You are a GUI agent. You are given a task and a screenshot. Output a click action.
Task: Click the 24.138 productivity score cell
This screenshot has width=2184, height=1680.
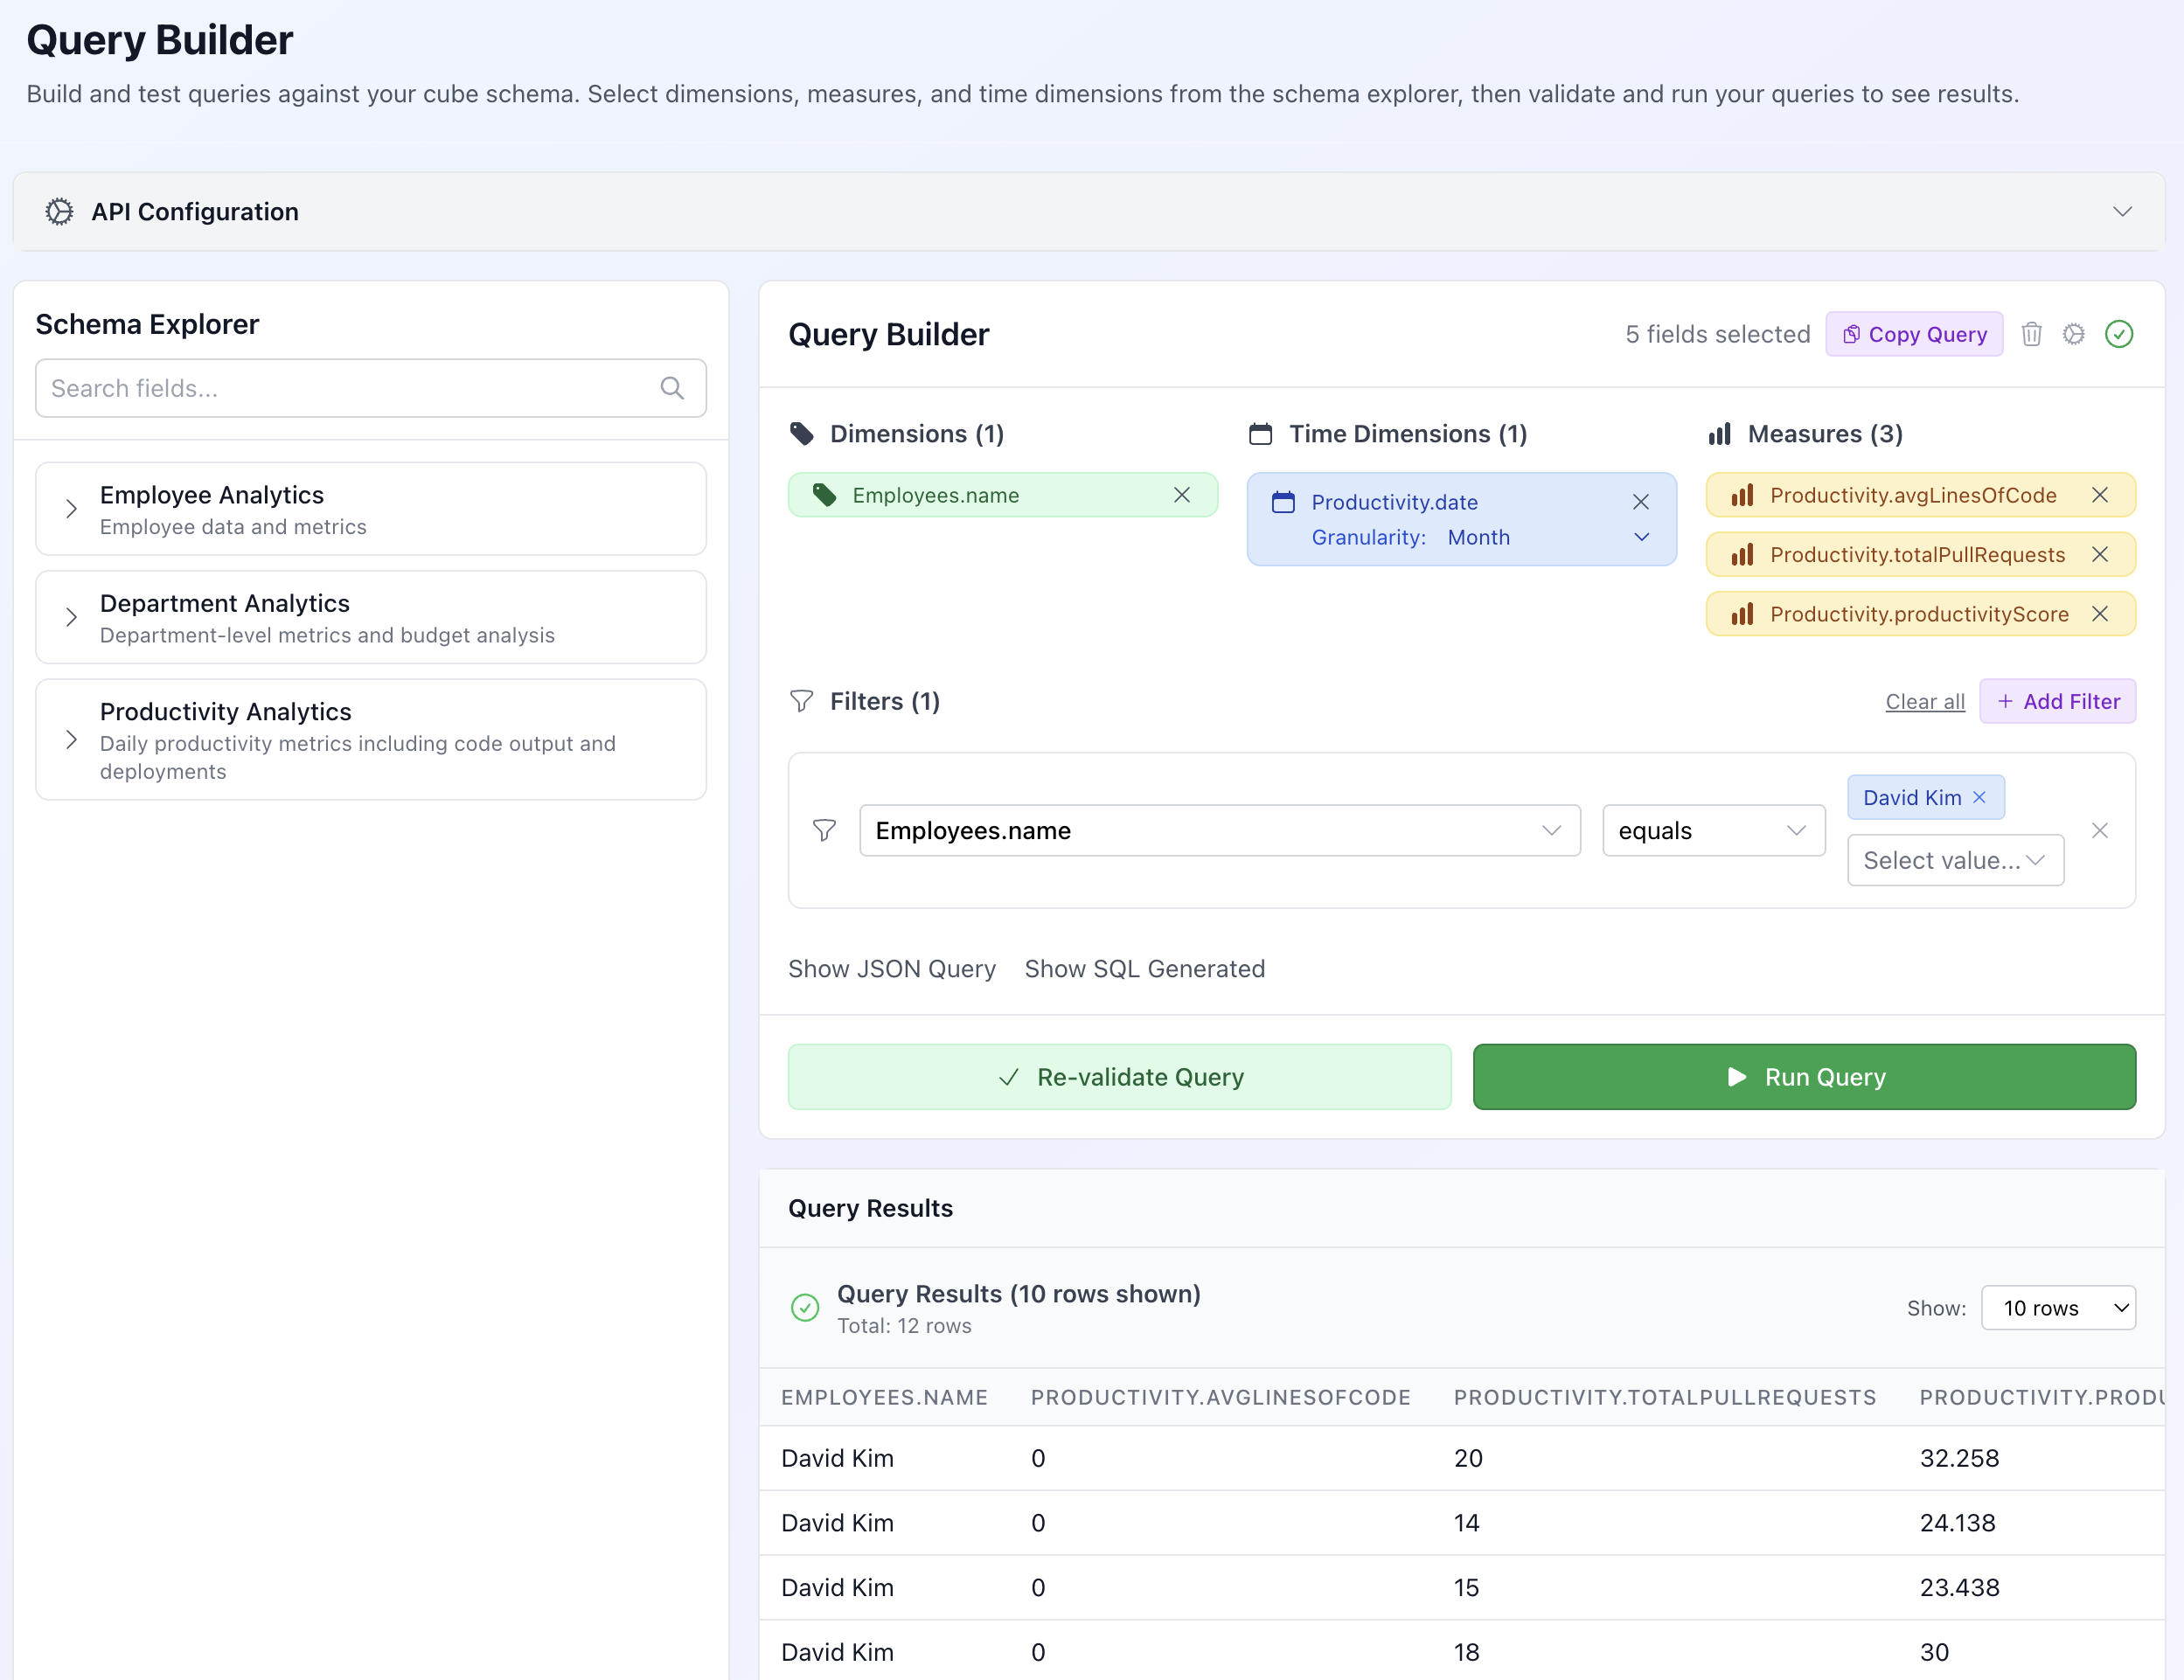(1958, 1523)
